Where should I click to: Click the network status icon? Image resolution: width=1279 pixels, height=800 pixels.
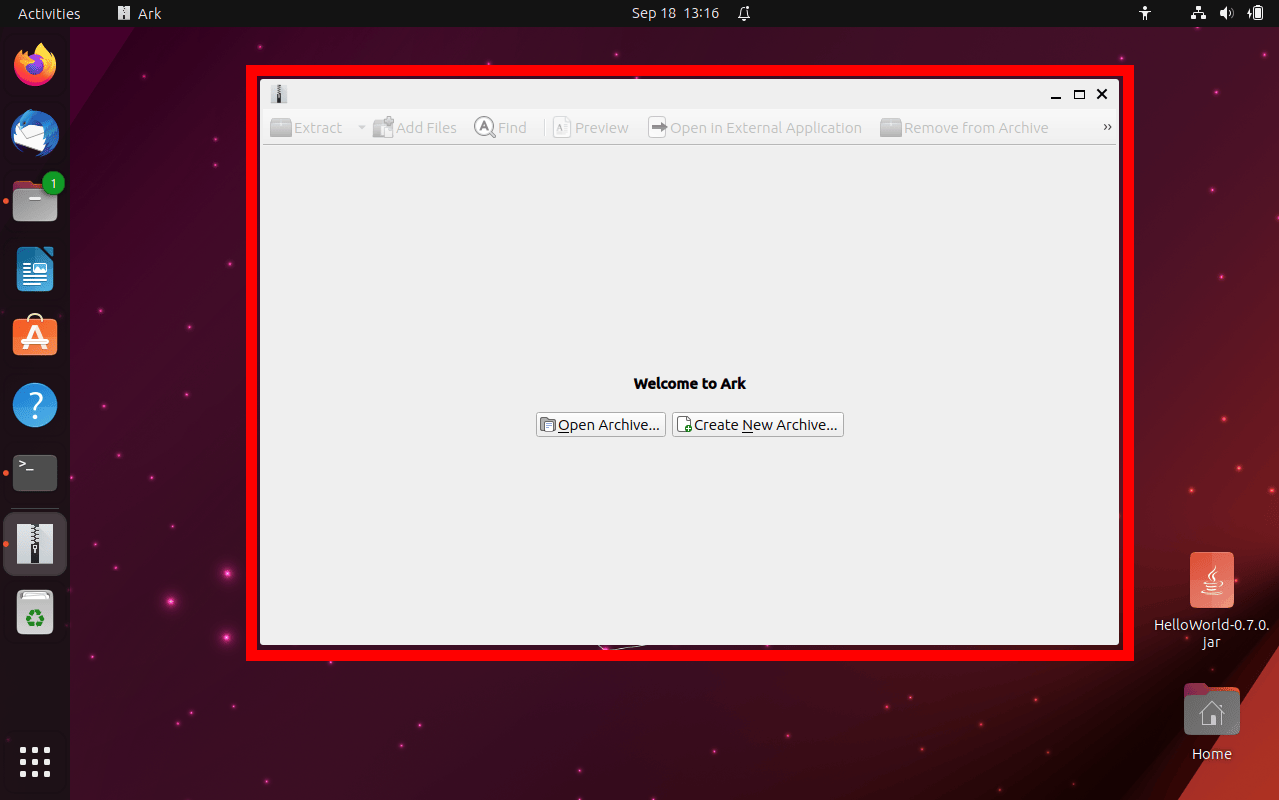click(x=1198, y=14)
